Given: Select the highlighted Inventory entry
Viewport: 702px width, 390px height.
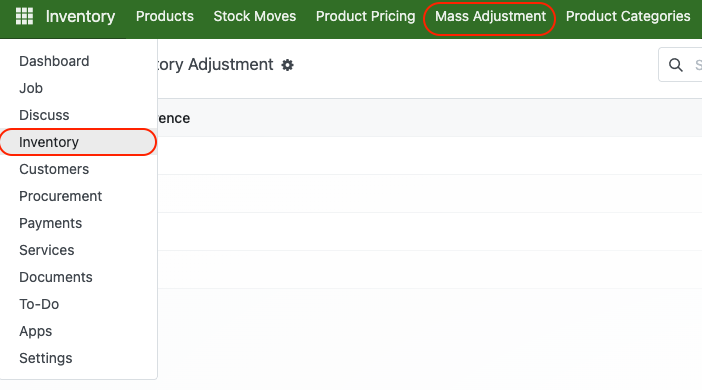Looking at the screenshot, I should coord(78,142).
